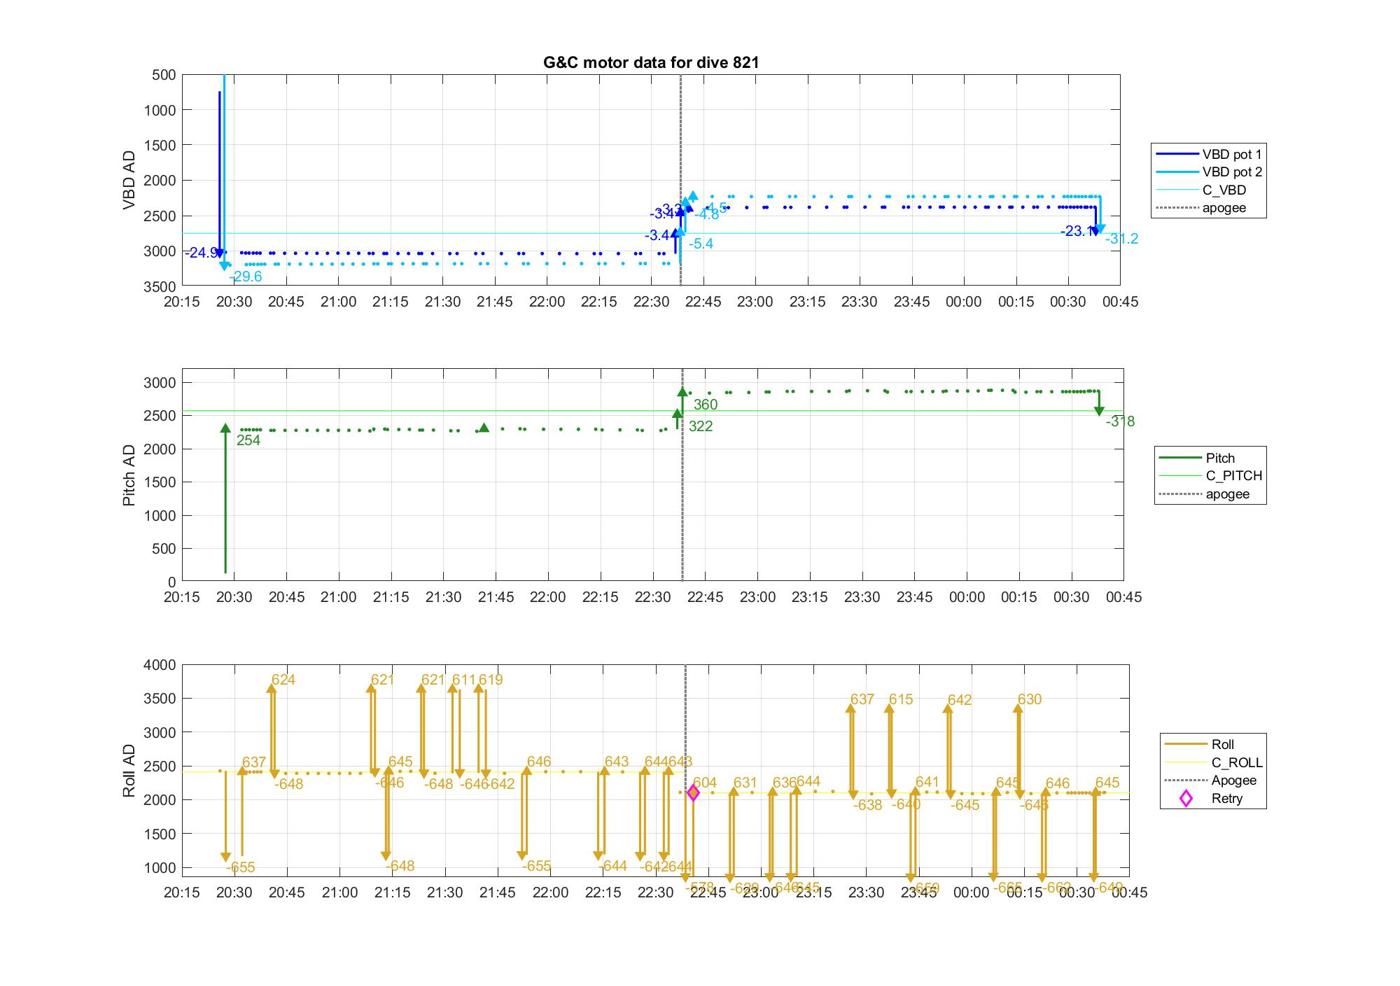Click the '604' label beside the Retry marker

(704, 783)
